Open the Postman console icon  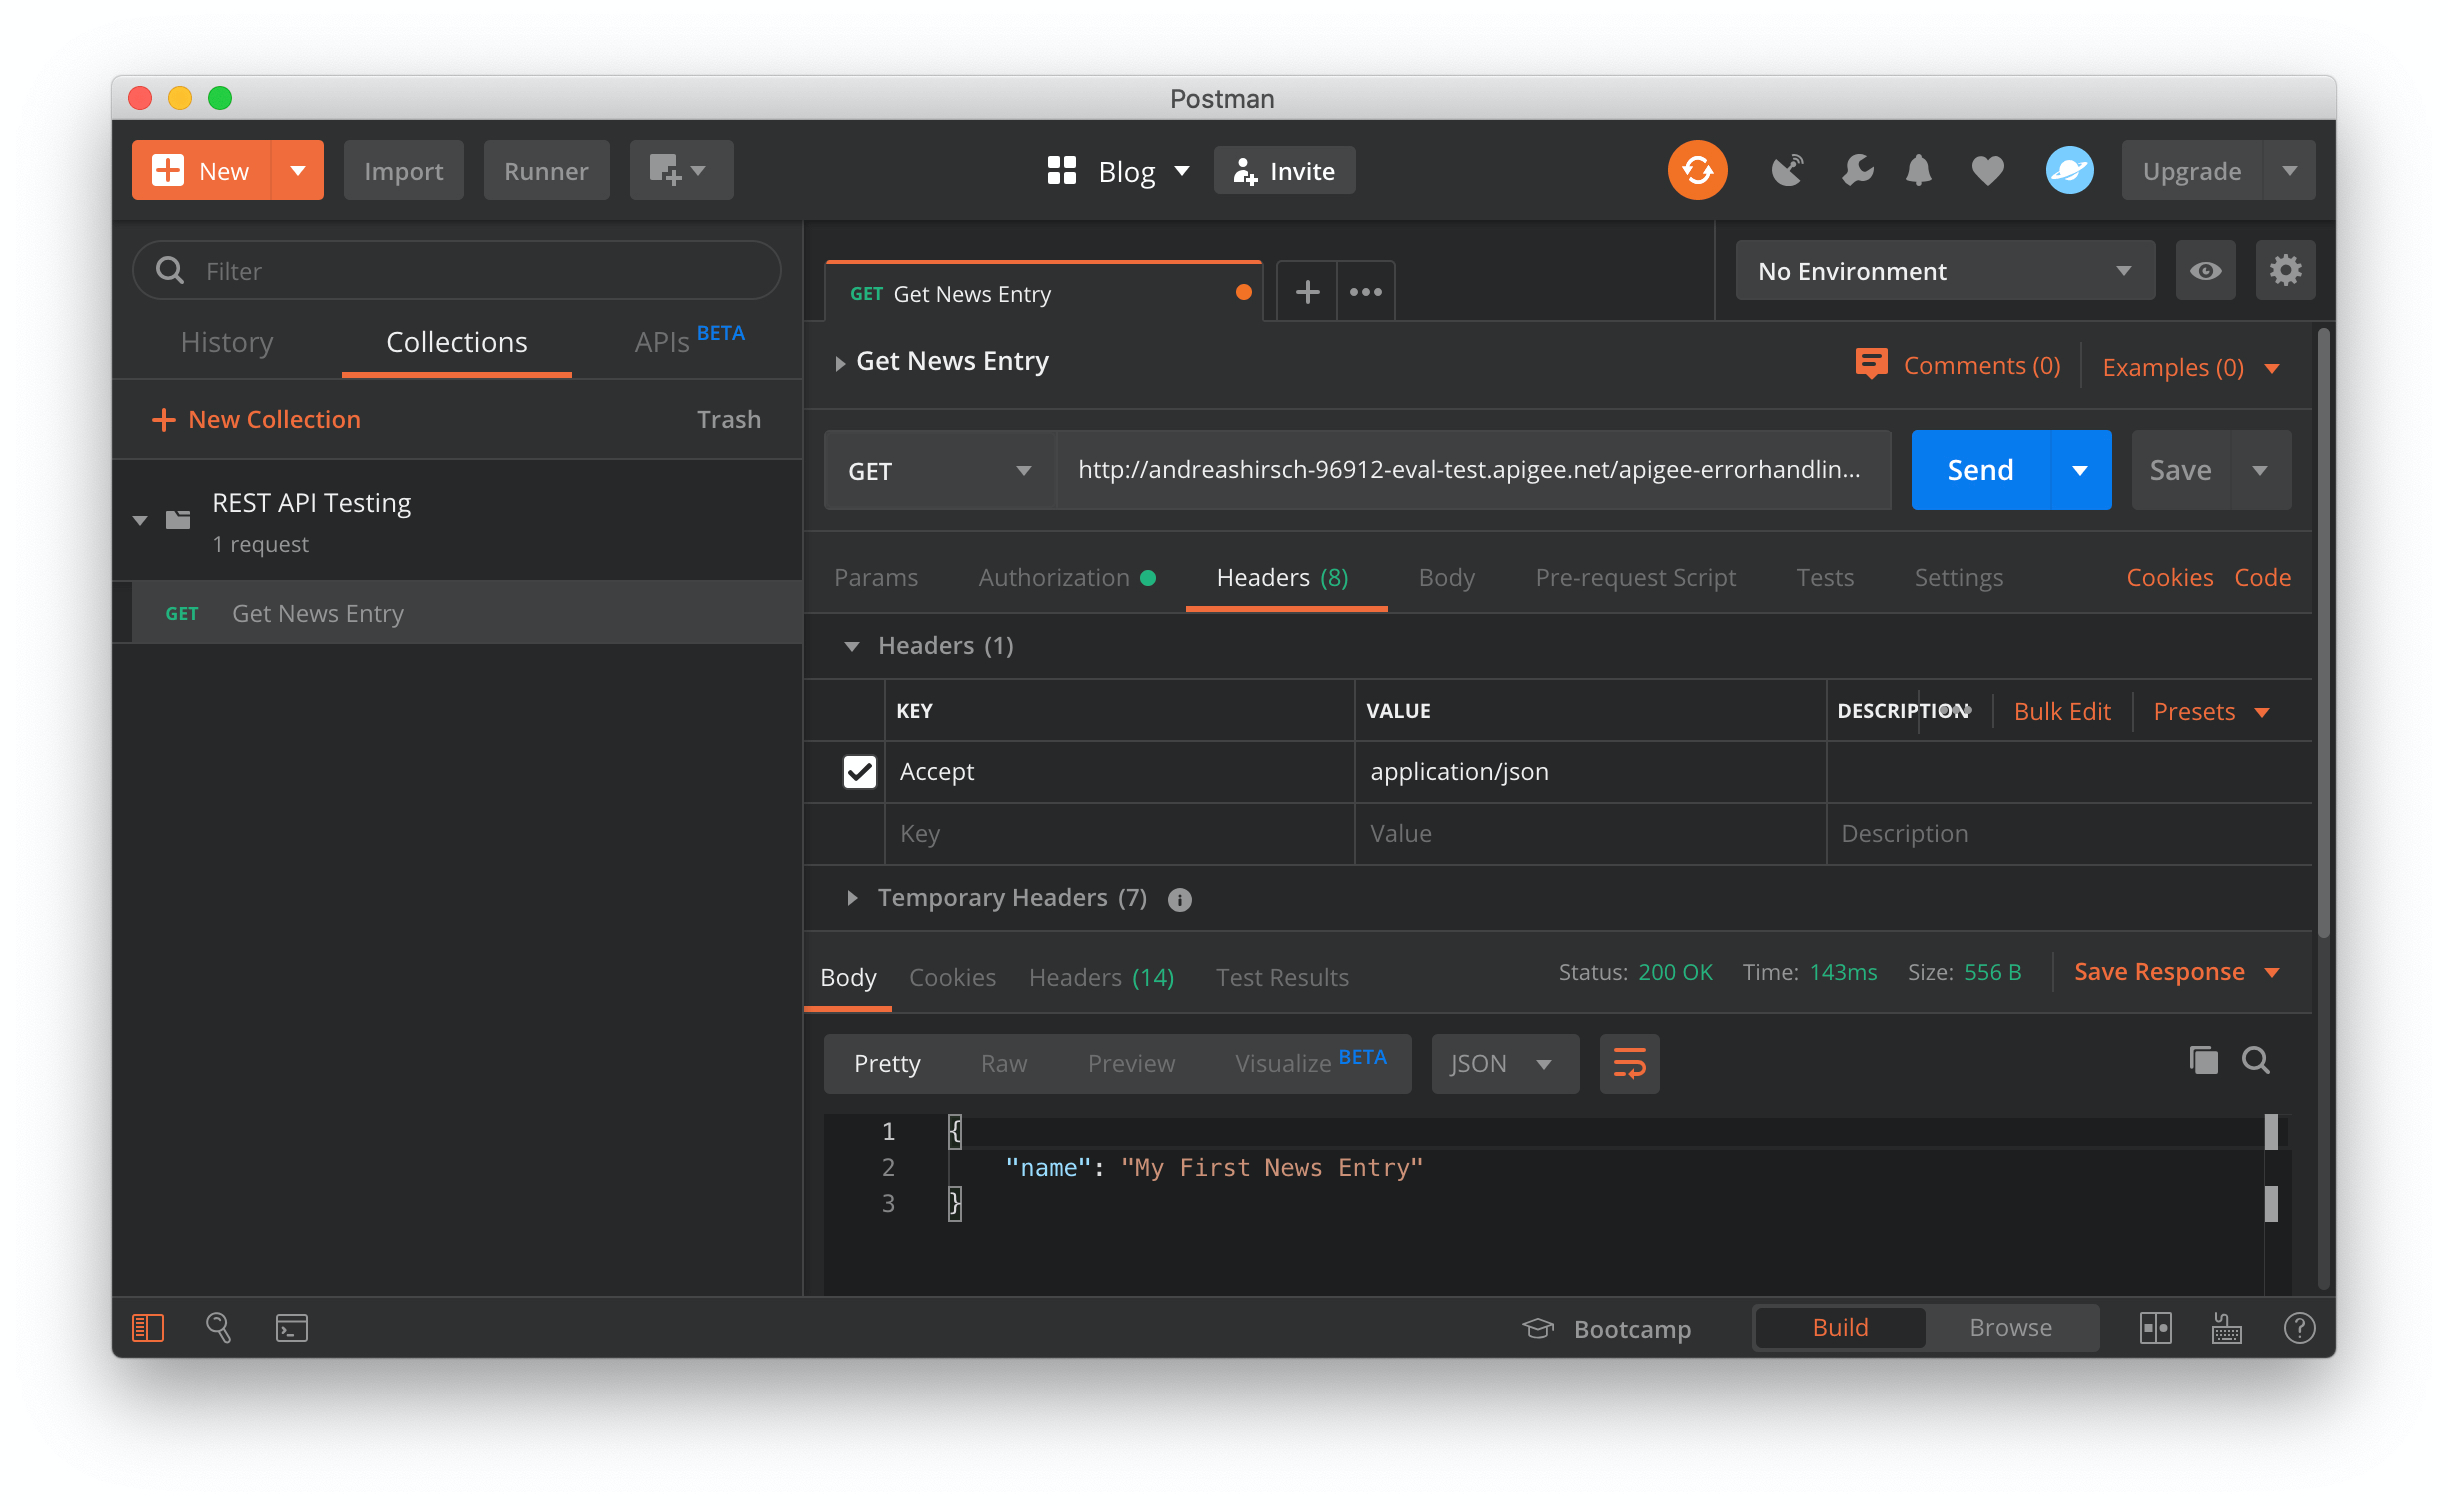pos(291,1328)
